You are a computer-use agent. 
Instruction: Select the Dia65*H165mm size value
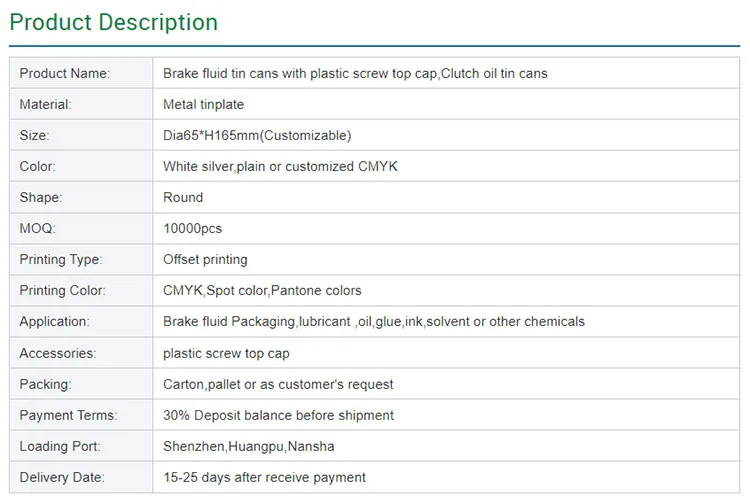point(257,135)
